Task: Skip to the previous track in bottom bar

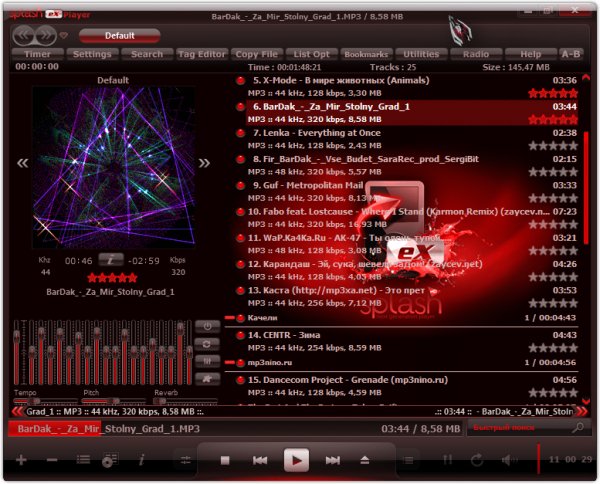Action: 260,460
